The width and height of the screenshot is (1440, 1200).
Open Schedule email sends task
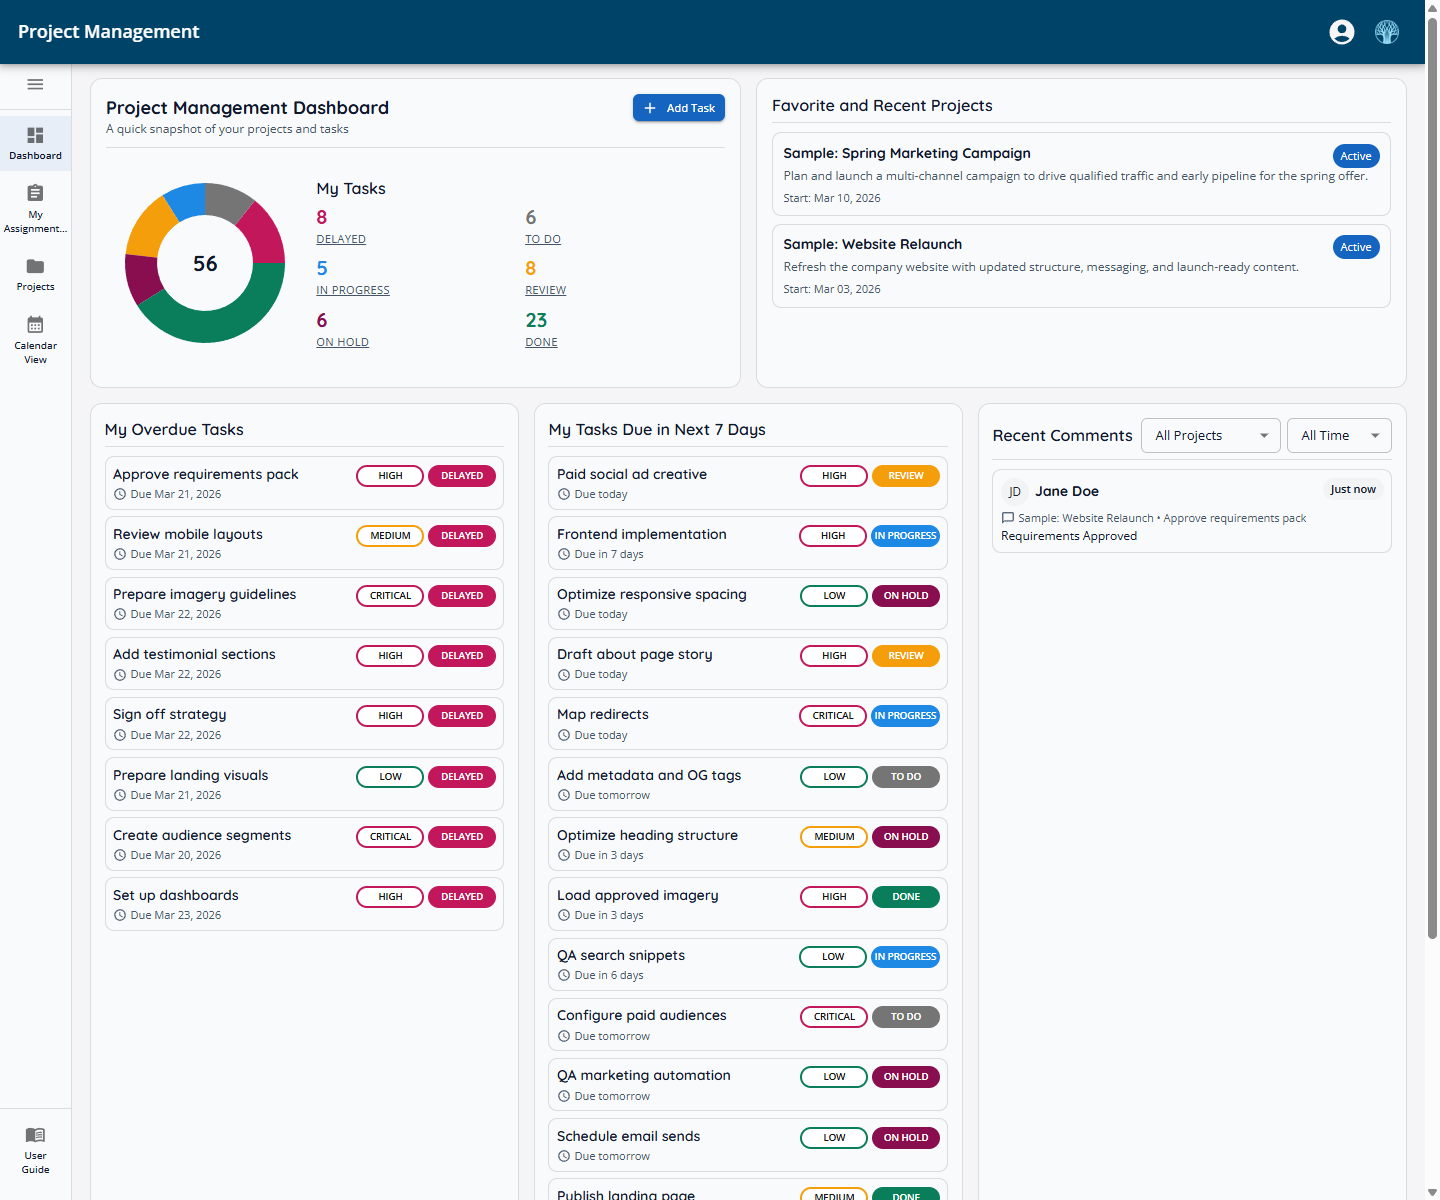point(748,1145)
